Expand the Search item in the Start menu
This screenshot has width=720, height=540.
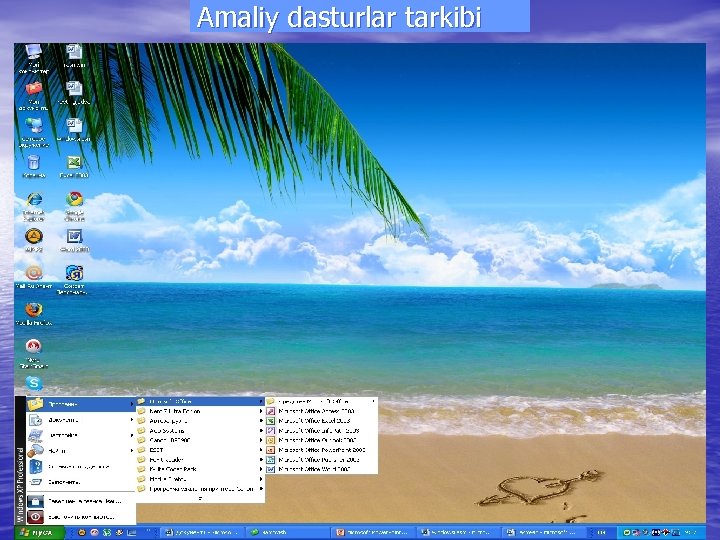[81, 451]
